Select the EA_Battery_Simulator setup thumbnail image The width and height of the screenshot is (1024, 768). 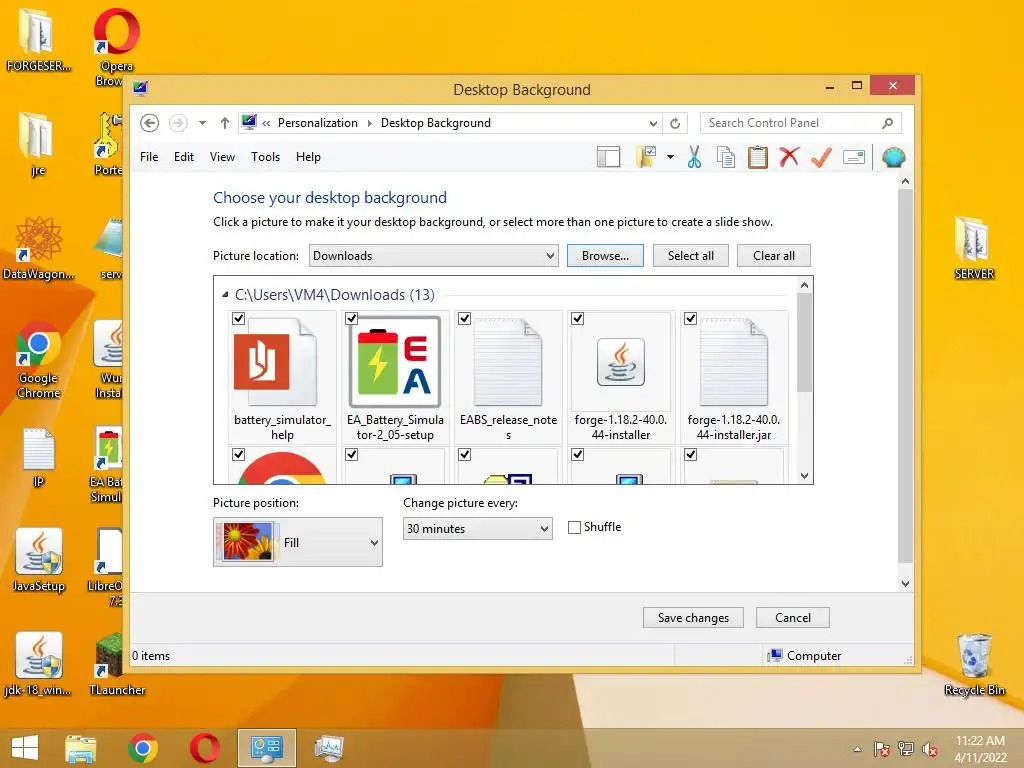point(394,362)
